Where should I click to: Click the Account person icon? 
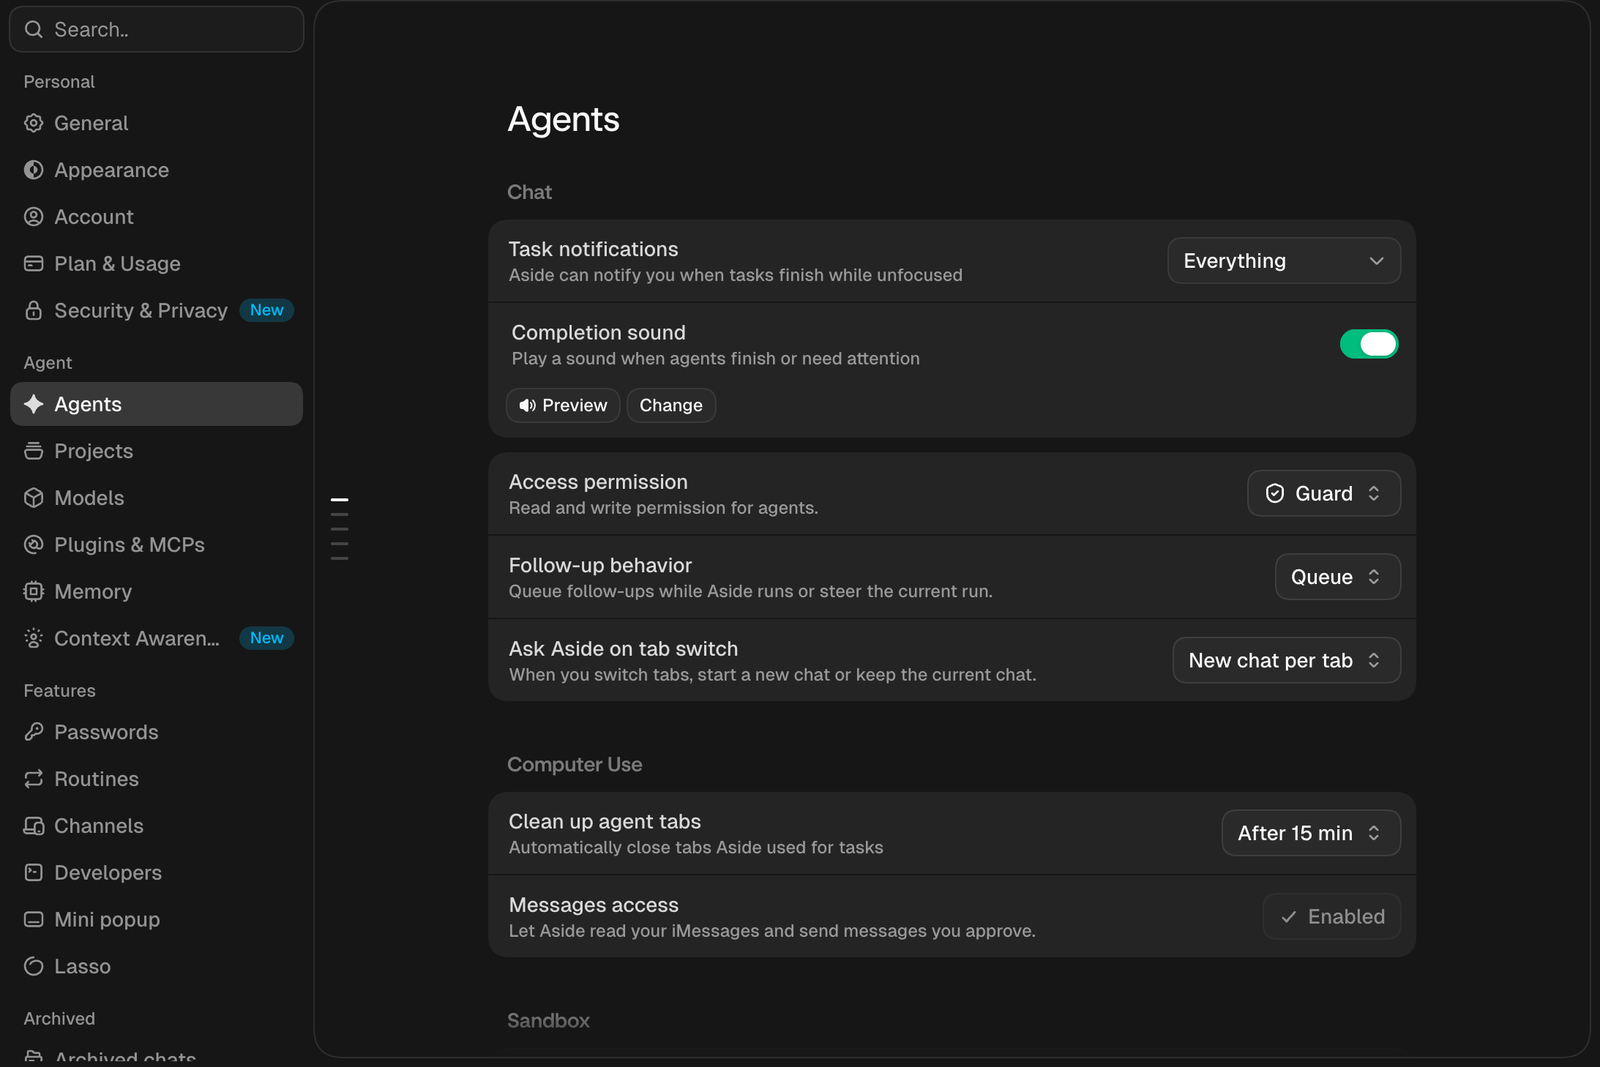34,217
